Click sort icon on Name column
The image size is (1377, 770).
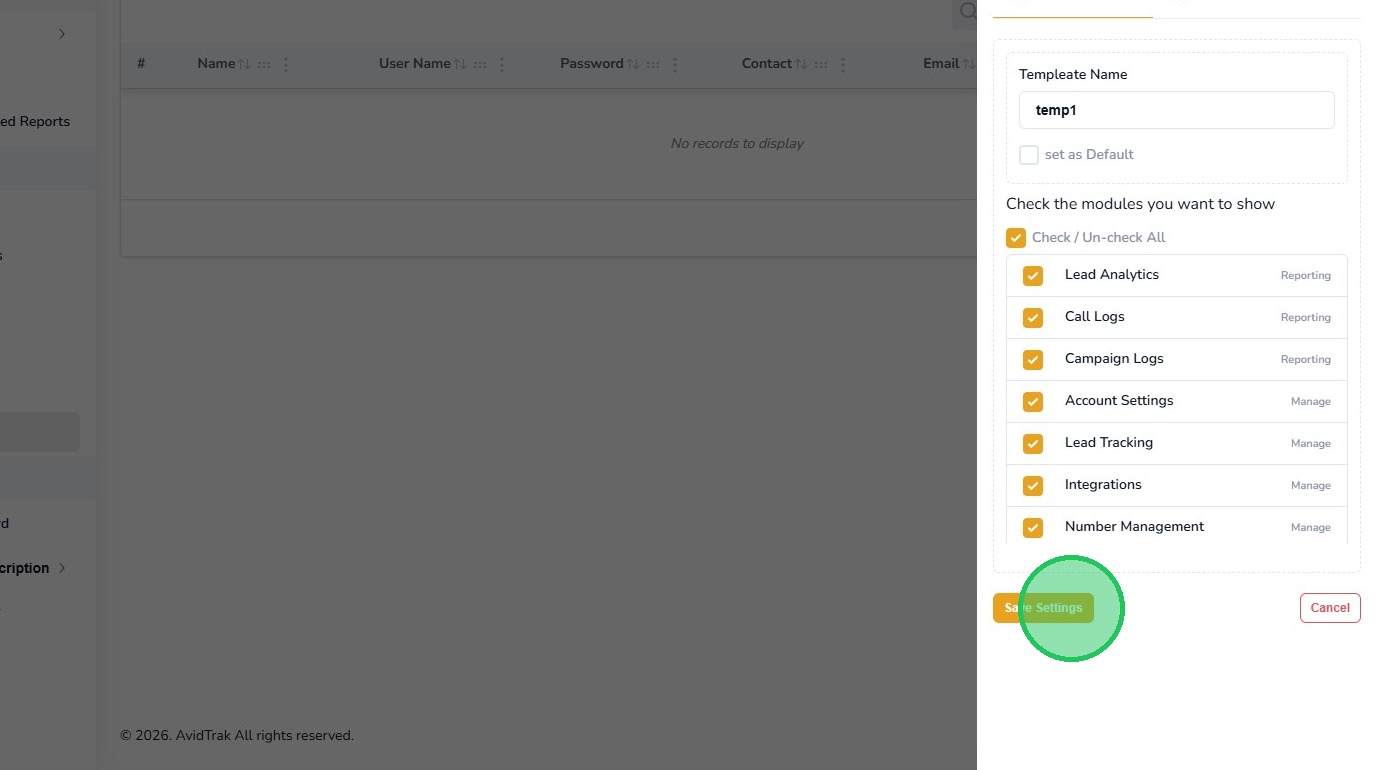click(x=244, y=64)
